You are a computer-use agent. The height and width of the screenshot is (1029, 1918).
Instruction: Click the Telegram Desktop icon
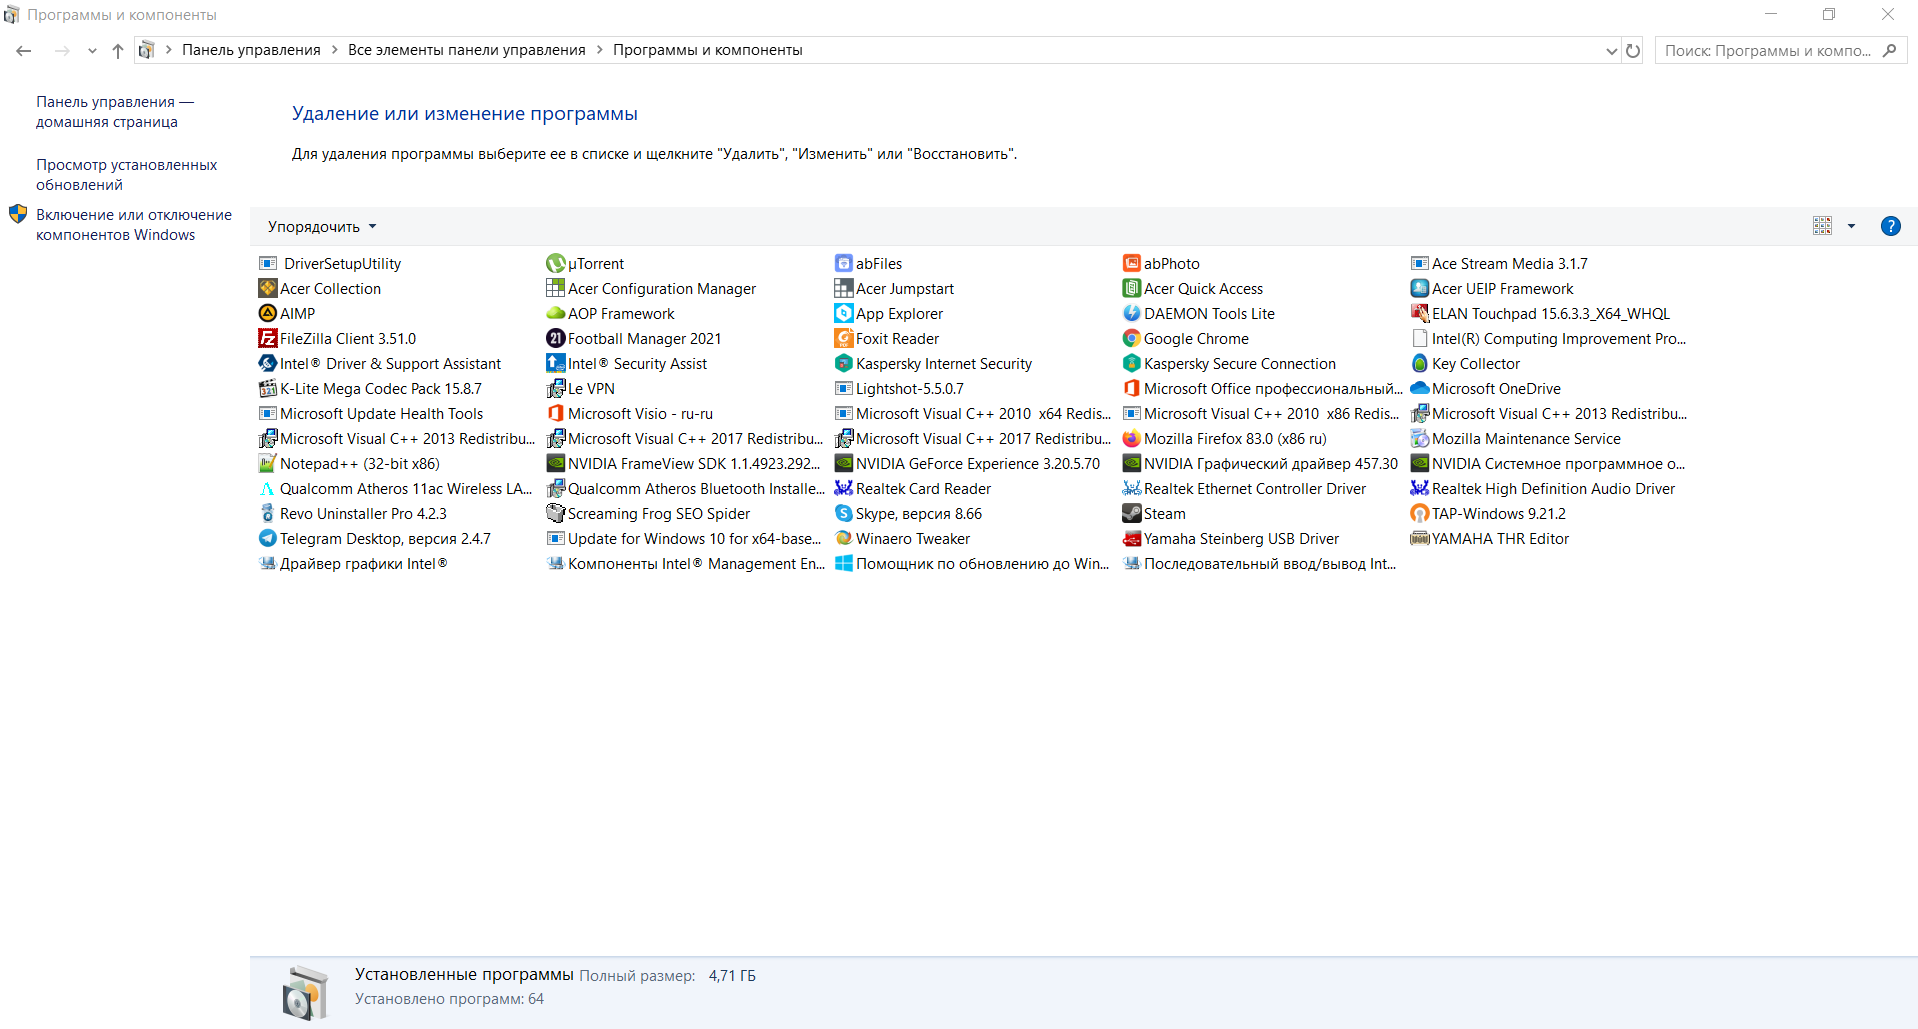pos(268,539)
